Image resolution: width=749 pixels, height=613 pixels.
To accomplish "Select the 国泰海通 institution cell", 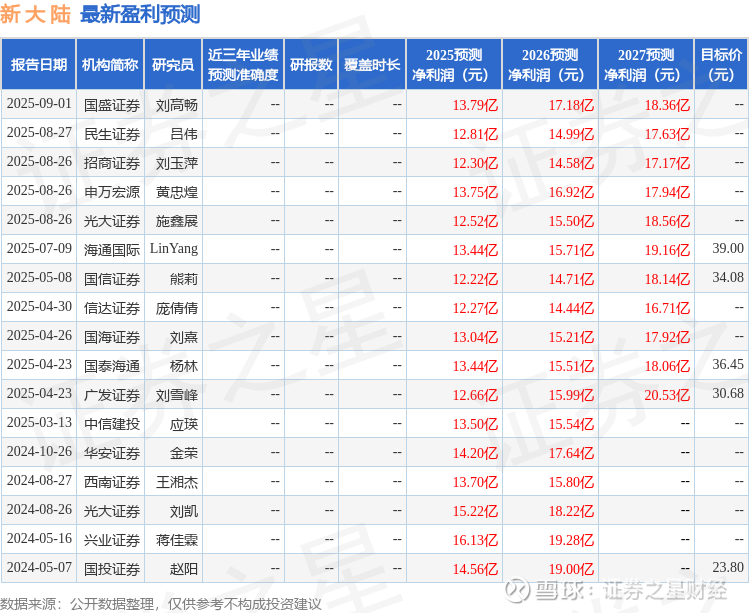I will pyautogui.click(x=110, y=365).
